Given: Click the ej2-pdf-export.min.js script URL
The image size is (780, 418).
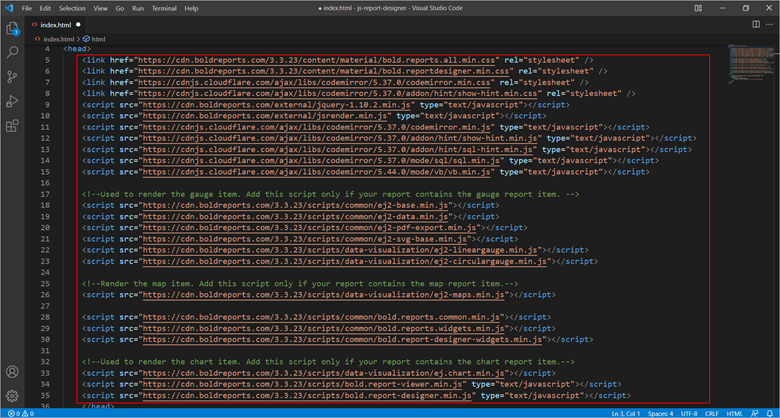Looking at the screenshot, I should pos(309,228).
